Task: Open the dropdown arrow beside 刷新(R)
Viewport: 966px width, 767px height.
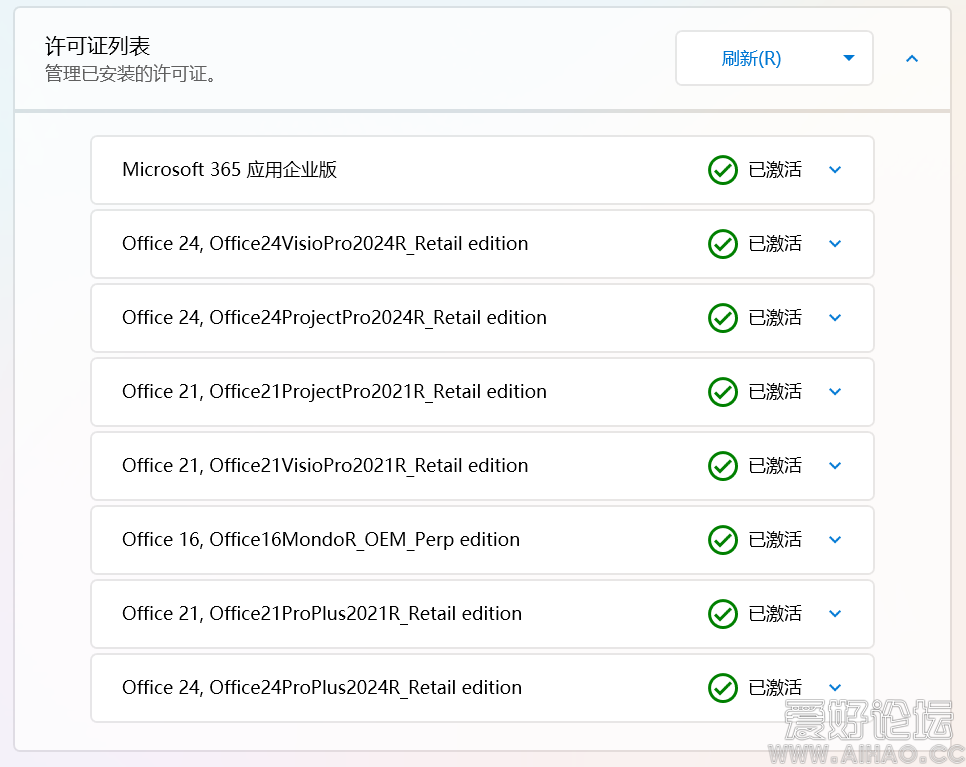Action: (x=849, y=58)
